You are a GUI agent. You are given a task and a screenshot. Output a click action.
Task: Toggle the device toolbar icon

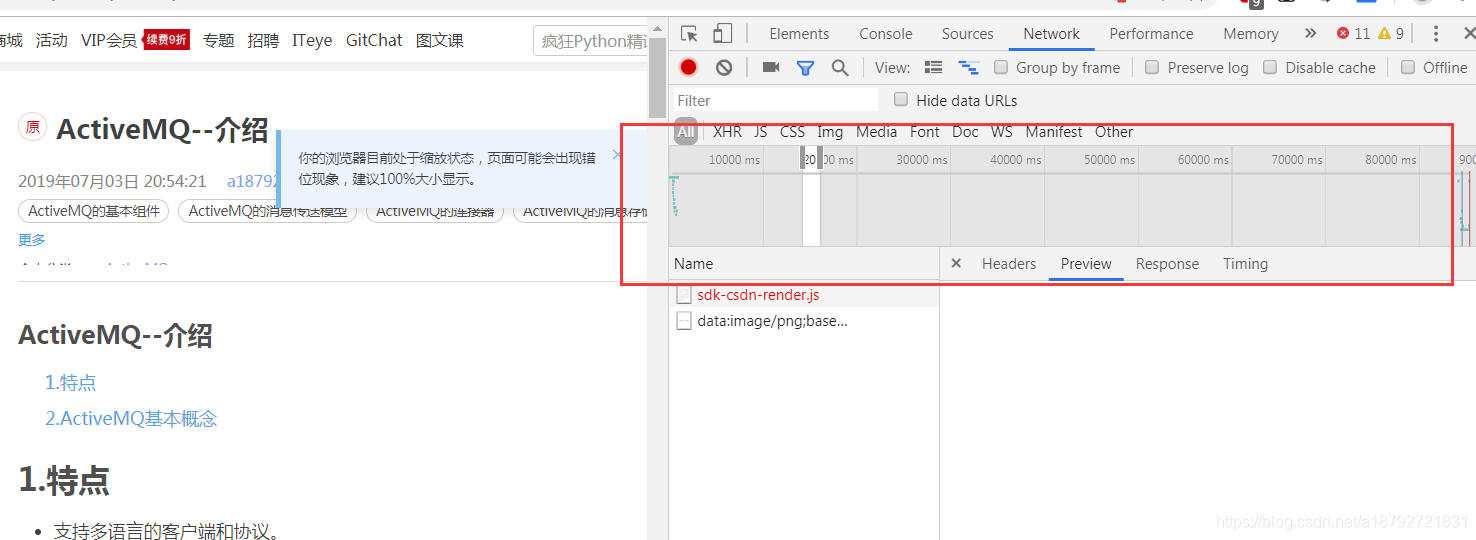tap(722, 34)
